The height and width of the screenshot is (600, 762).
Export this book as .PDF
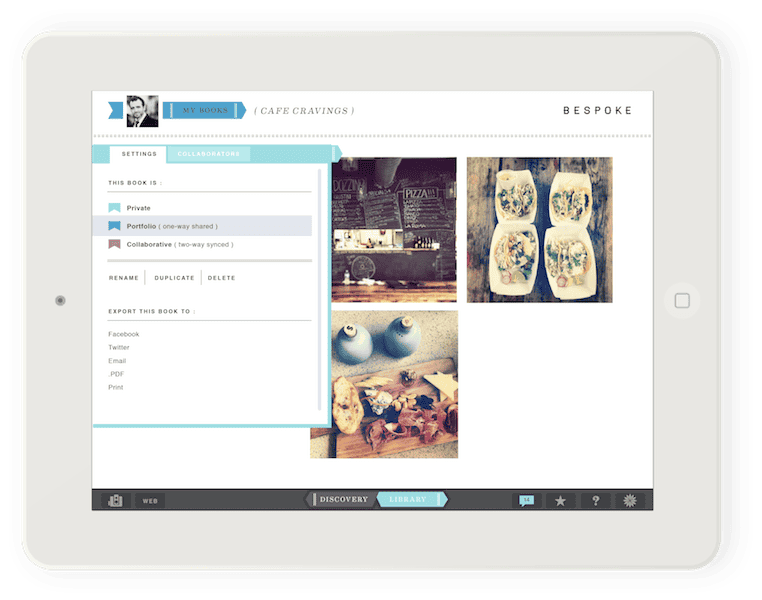pyautogui.click(x=116, y=374)
